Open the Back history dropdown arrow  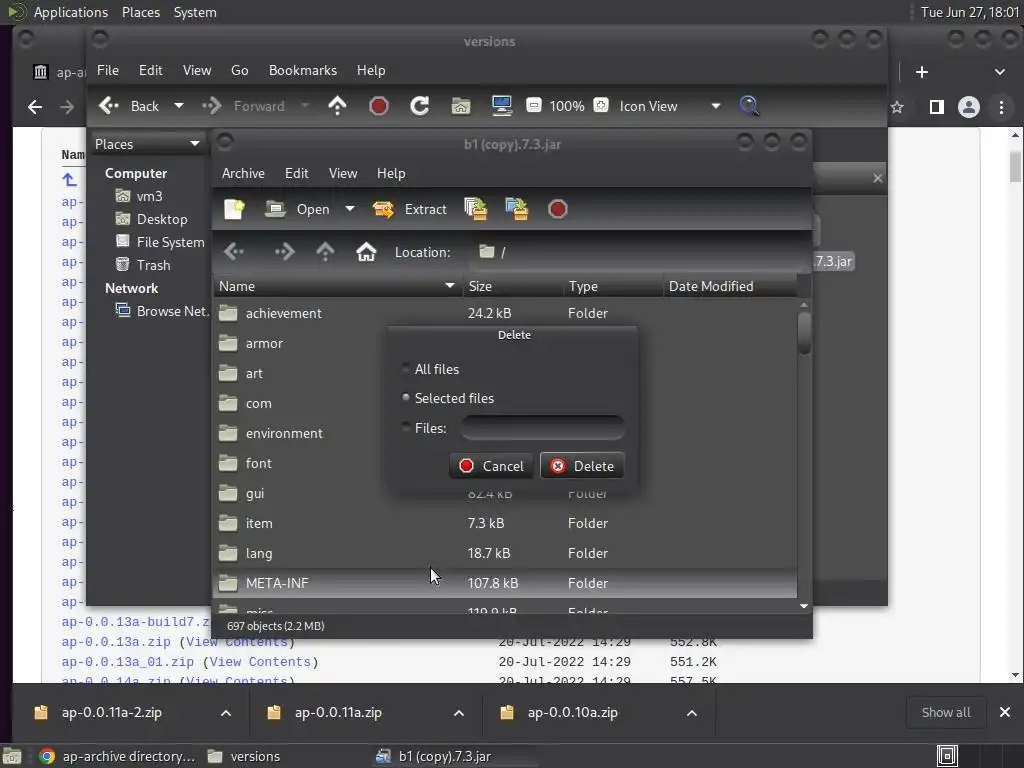(179, 105)
